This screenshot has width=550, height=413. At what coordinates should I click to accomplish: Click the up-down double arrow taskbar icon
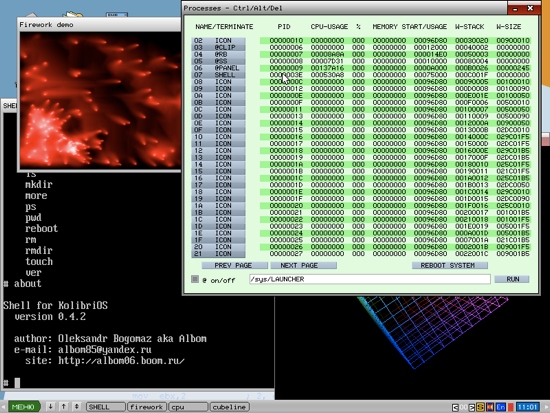coord(76,407)
